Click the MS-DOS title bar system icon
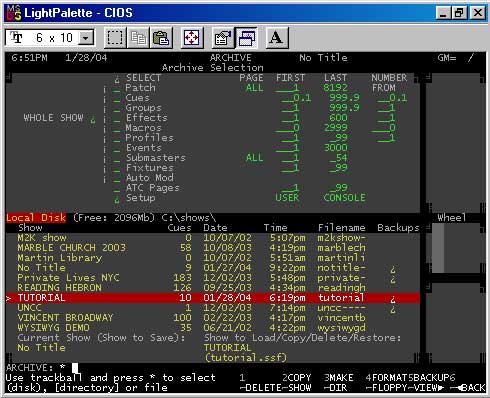Screen dimensions: 490x398 [14, 13]
